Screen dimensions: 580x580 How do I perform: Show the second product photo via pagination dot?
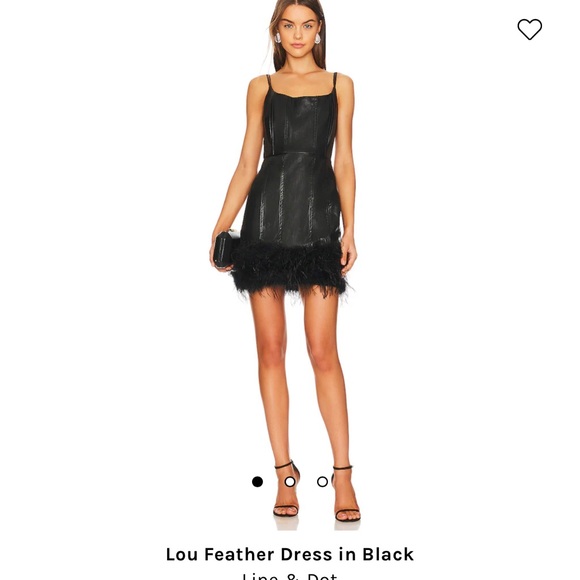click(290, 482)
